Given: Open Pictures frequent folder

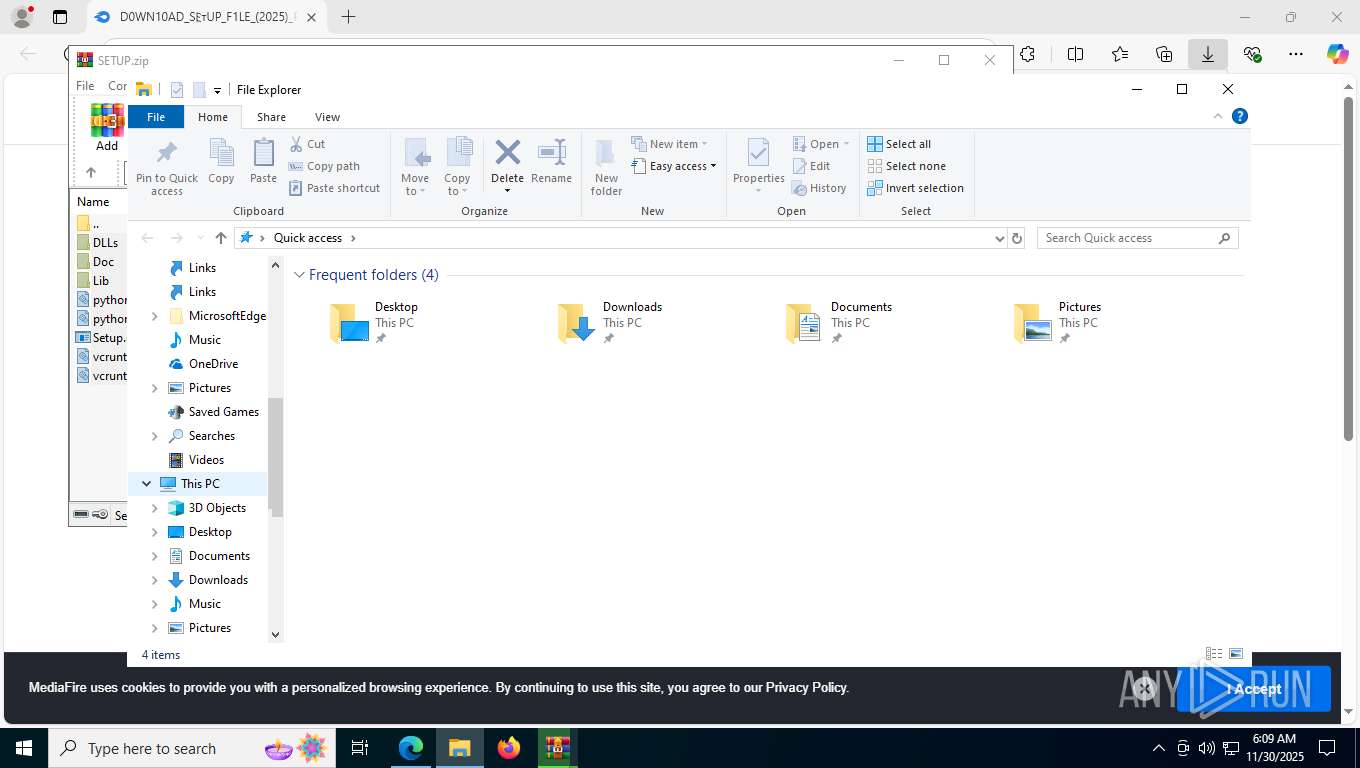Looking at the screenshot, I should pyautogui.click(x=1057, y=323).
